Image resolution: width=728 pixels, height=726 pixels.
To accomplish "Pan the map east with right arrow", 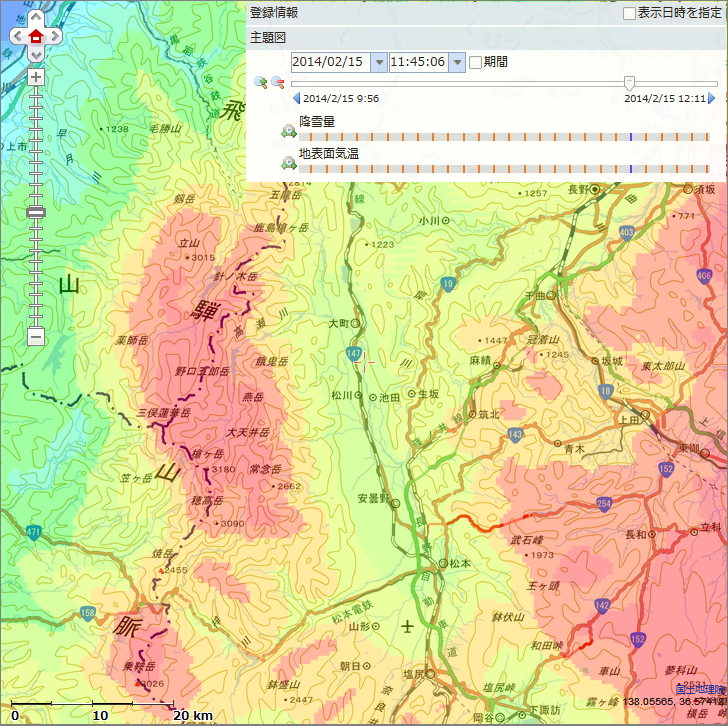I will 55,36.
